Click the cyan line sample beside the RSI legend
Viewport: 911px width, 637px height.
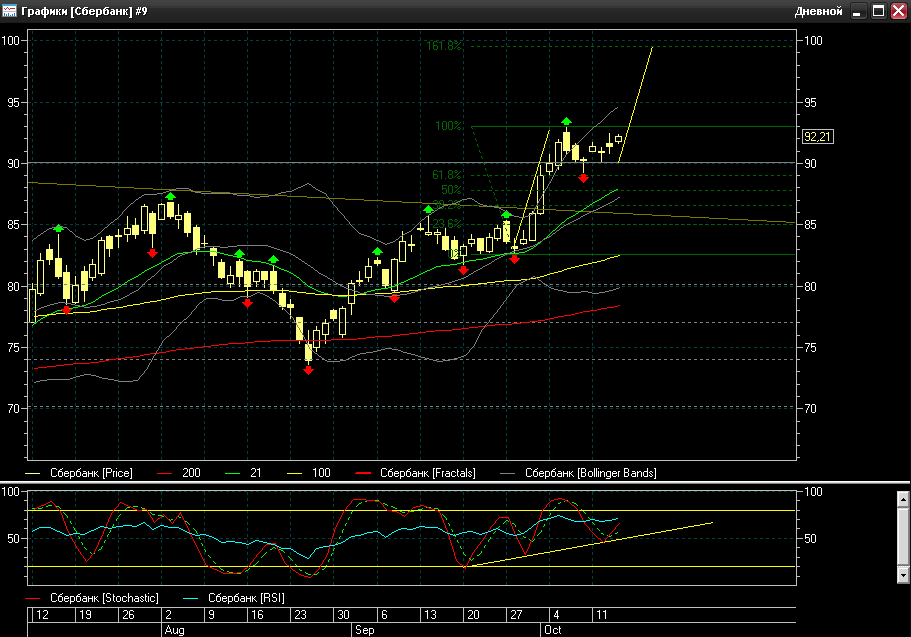coord(190,599)
